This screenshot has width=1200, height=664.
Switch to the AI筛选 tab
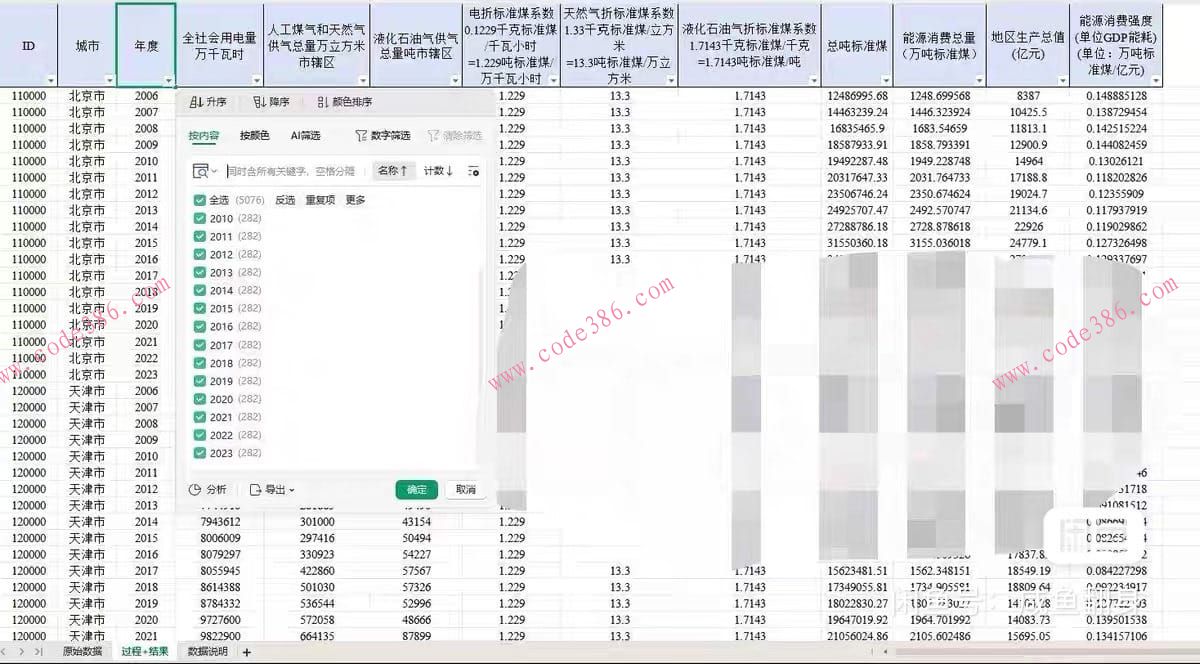305,135
